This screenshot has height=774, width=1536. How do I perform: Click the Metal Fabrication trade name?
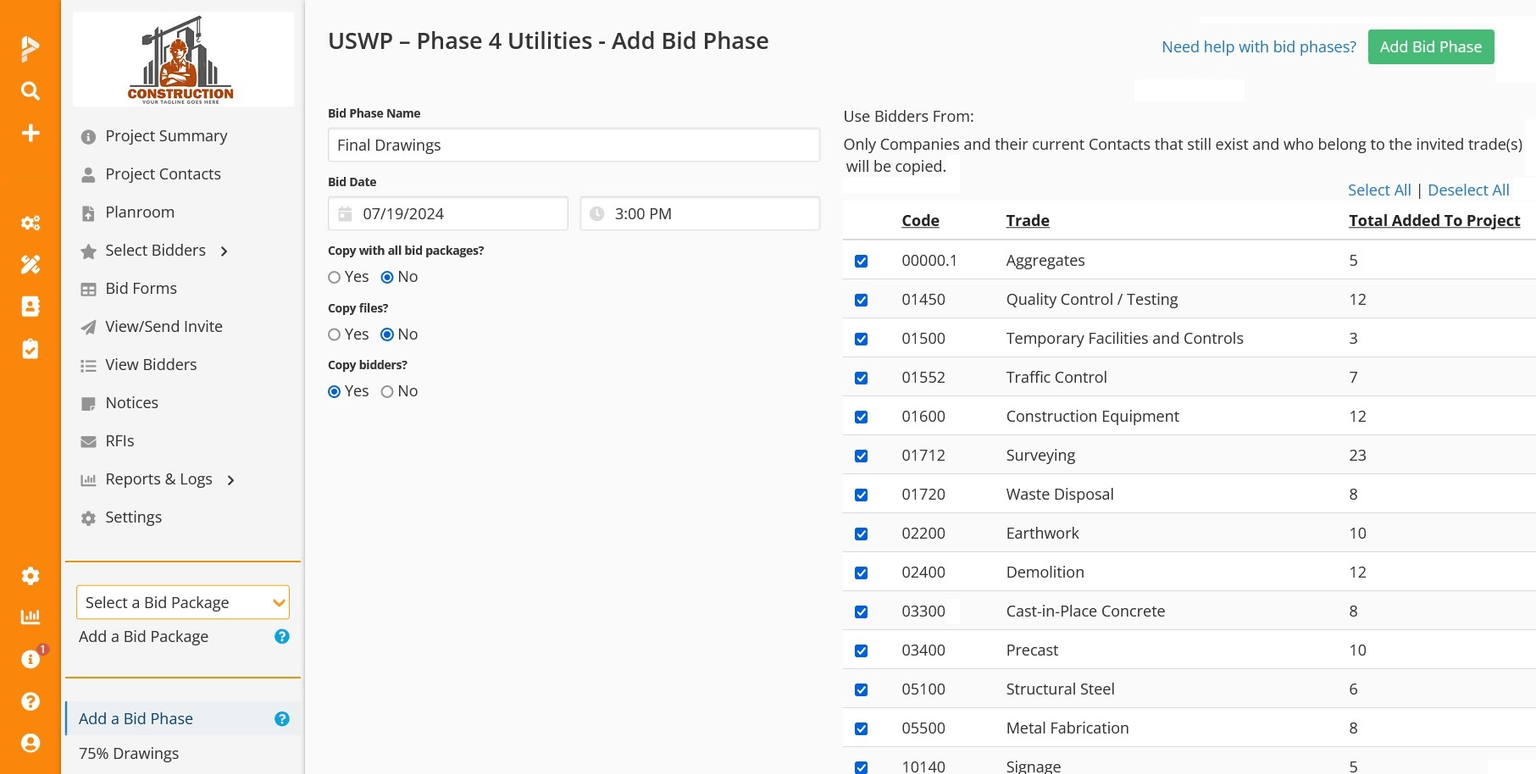[x=1067, y=728]
